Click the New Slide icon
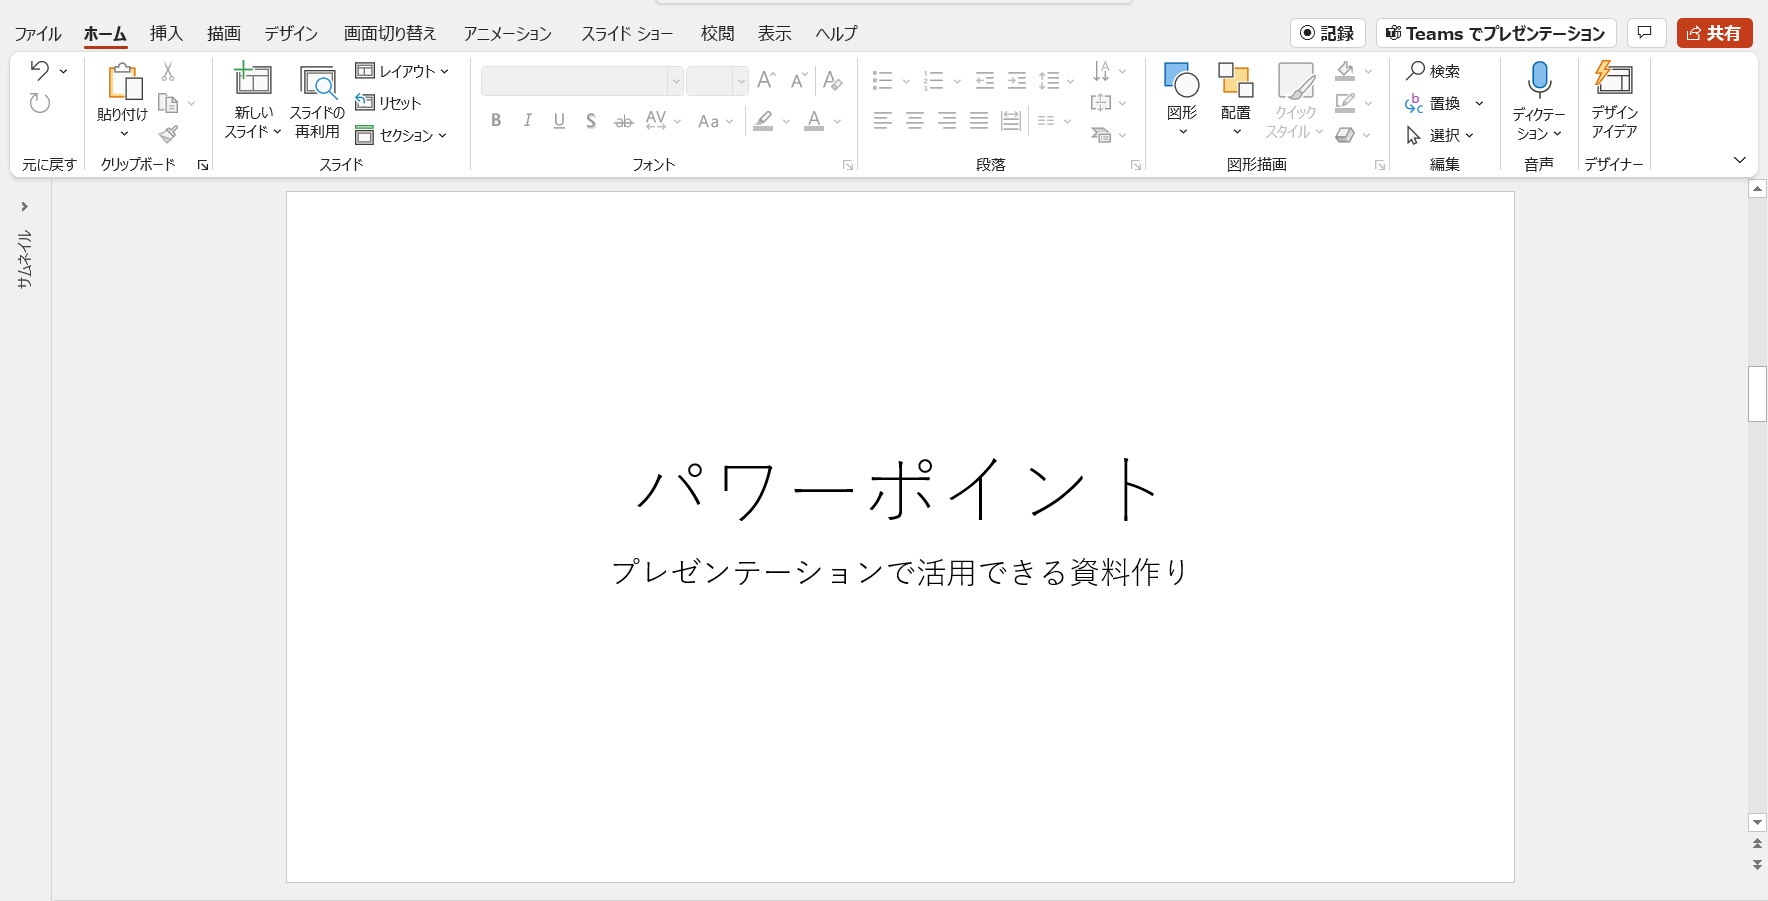This screenshot has height=901, width=1768. 253,79
